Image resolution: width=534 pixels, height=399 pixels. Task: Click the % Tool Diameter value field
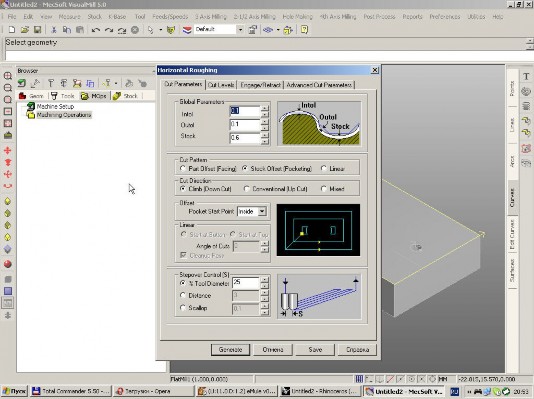click(246, 283)
